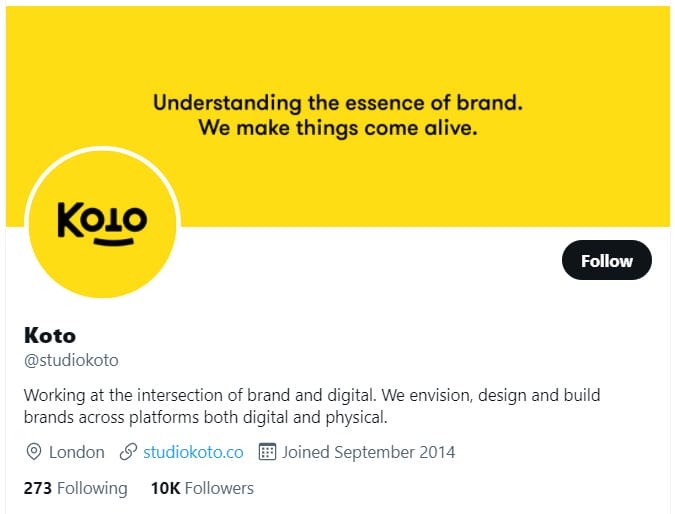Click the chain link icon before studiokoto.co
675x514 pixels.
128,452
